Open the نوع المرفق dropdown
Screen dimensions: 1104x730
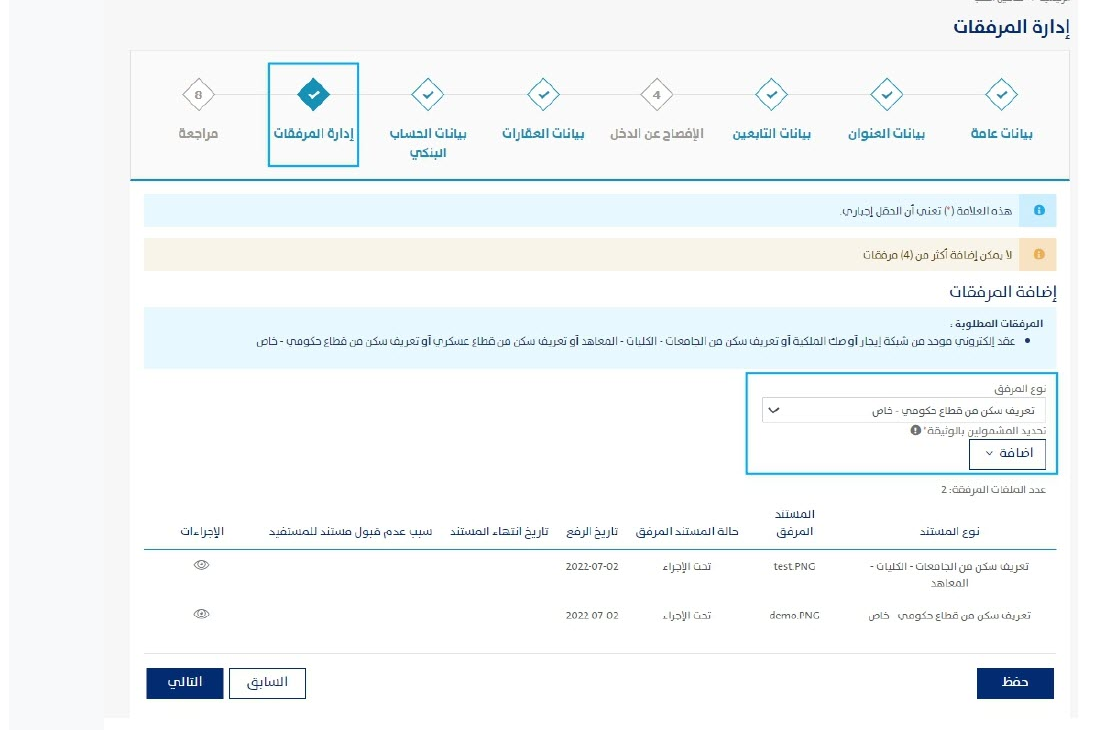pos(903,410)
